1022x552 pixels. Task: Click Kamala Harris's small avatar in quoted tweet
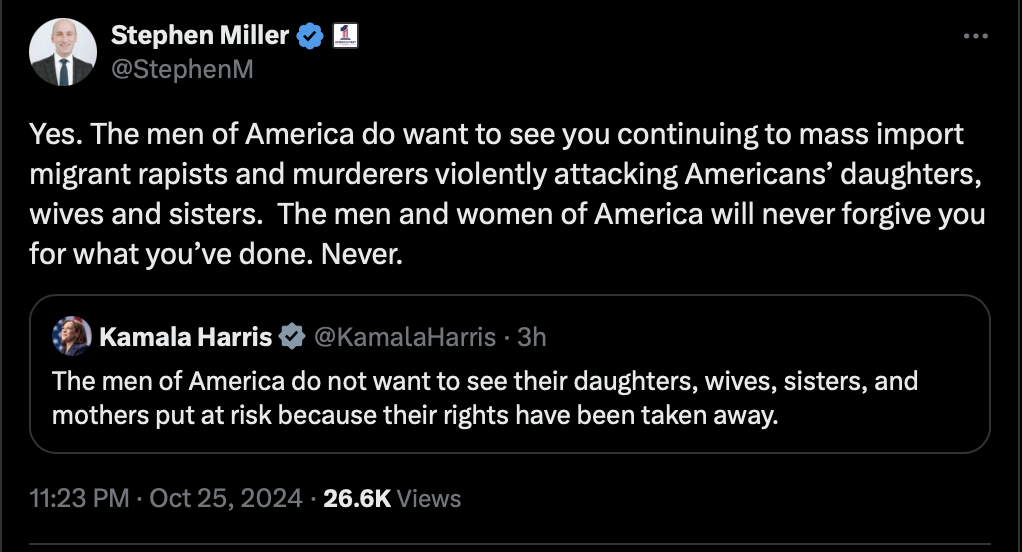[71, 336]
